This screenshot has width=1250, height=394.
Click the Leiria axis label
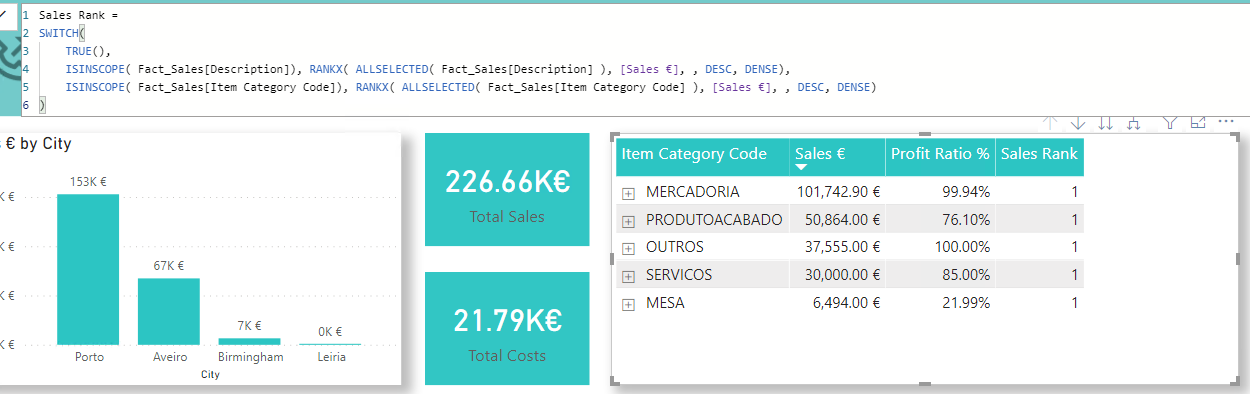point(330,357)
